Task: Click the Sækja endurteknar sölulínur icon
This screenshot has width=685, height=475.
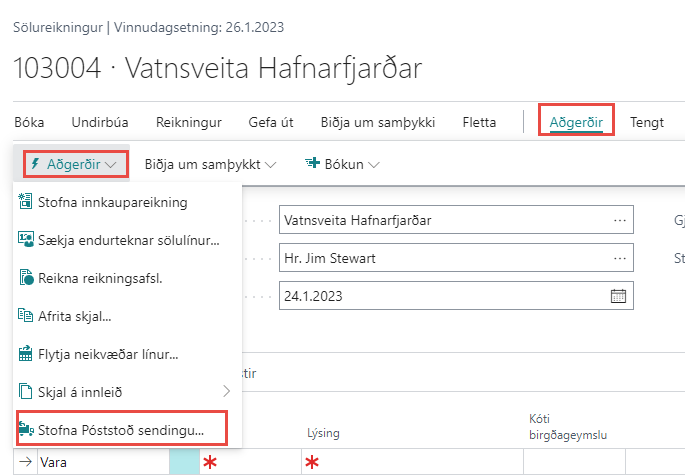Action: [x=27, y=240]
